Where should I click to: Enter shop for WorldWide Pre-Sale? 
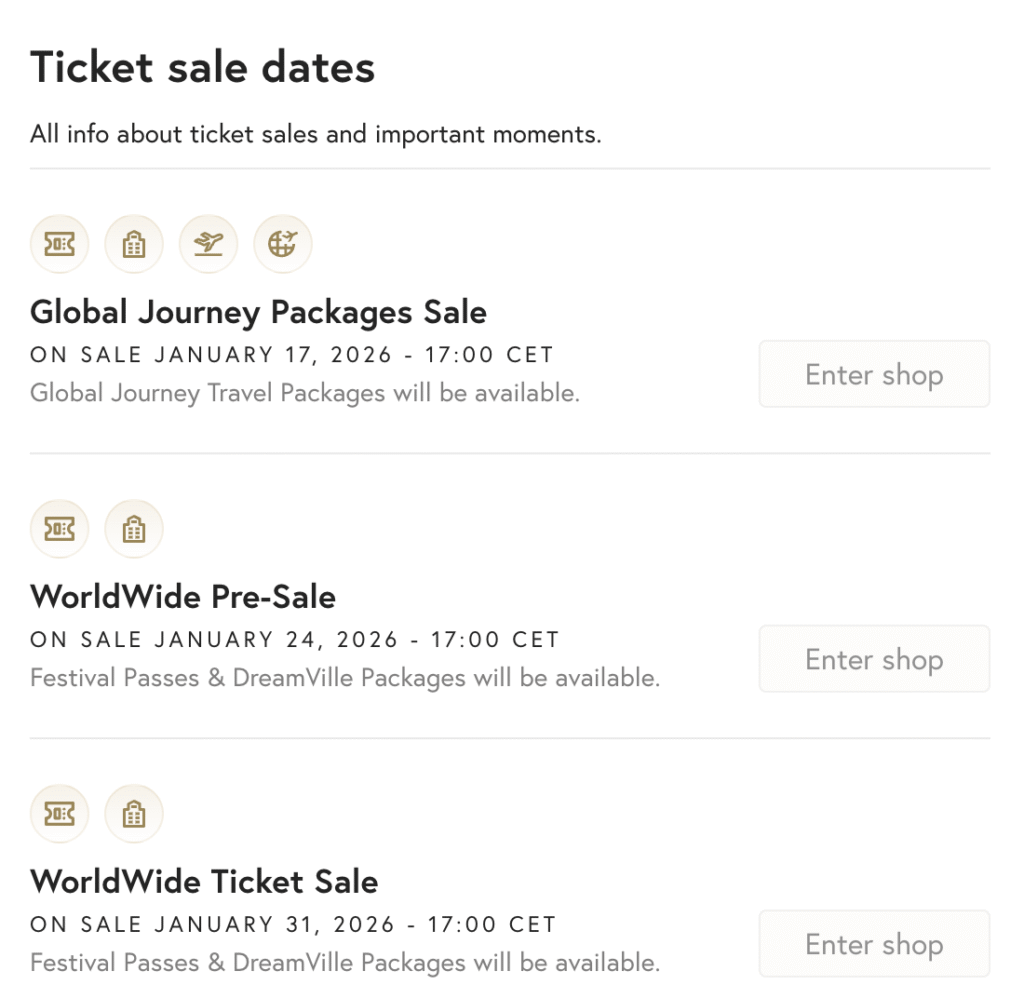pos(874,659)
